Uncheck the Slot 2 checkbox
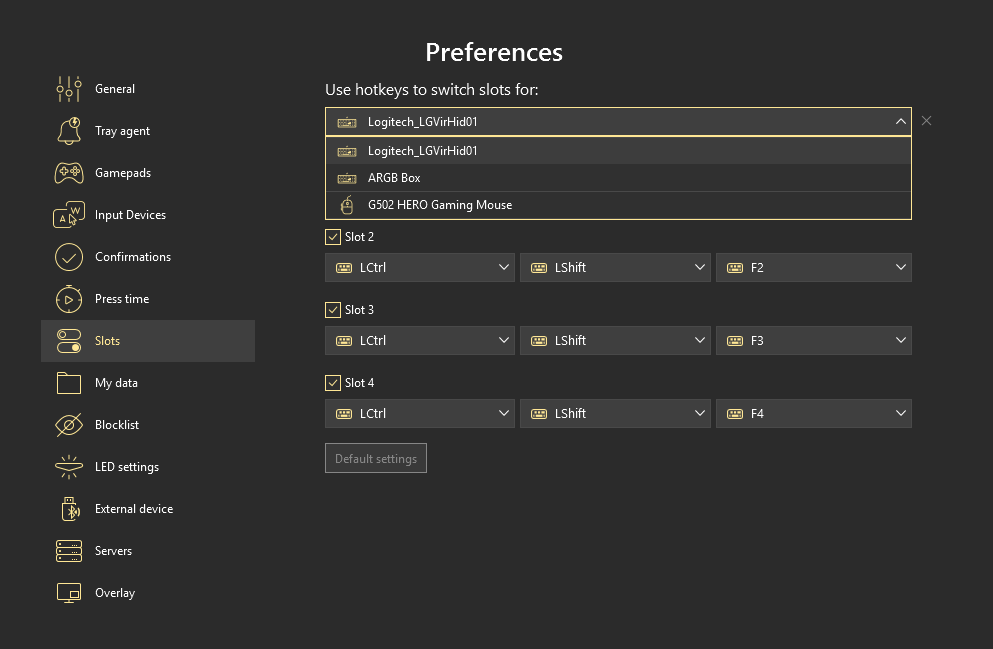Viewport: 993px width, 649px height. pyautogui.click(x=333, y=237)
